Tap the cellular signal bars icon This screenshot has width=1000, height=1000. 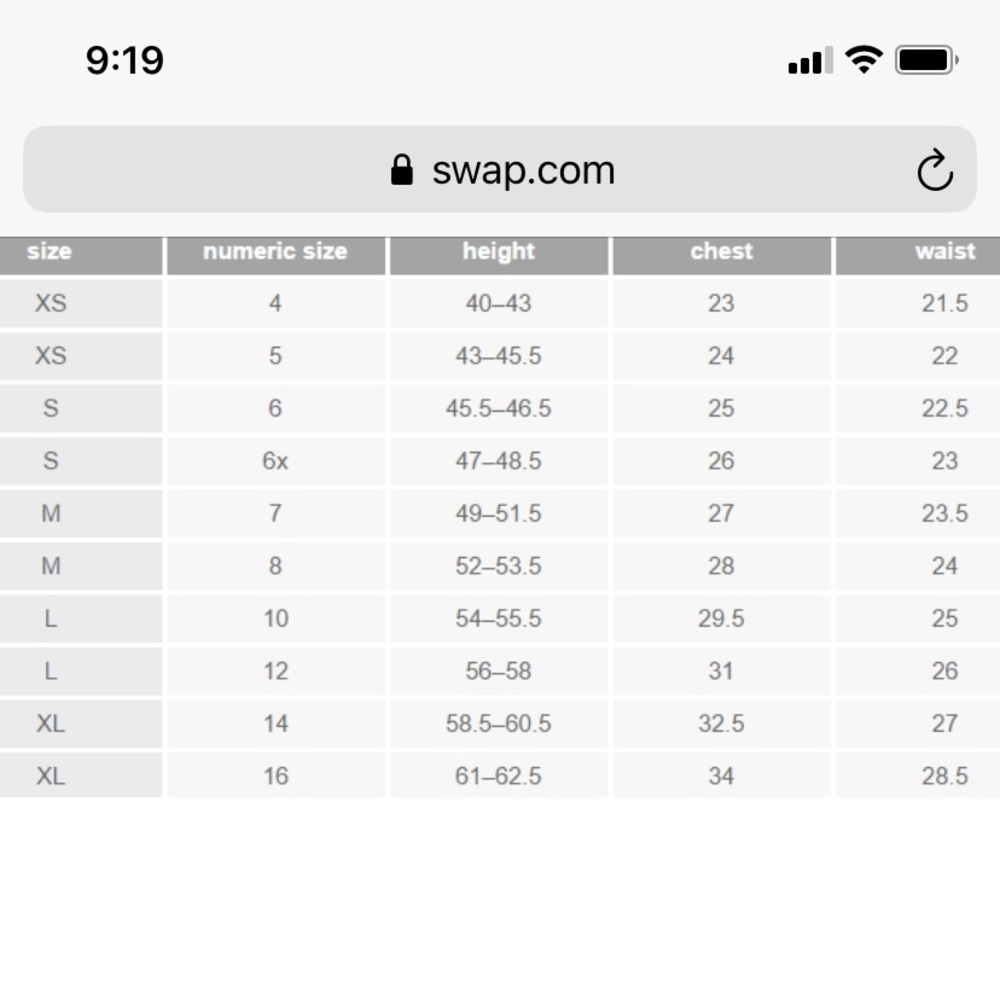click(x=811, y=60)
